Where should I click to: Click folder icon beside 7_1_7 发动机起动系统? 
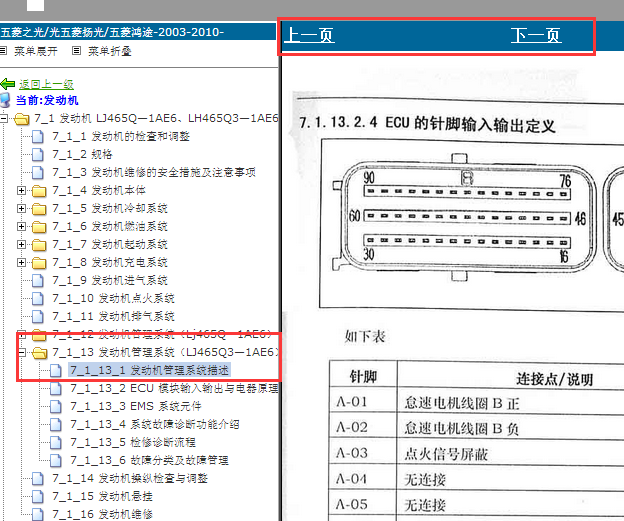coord(39,245)
